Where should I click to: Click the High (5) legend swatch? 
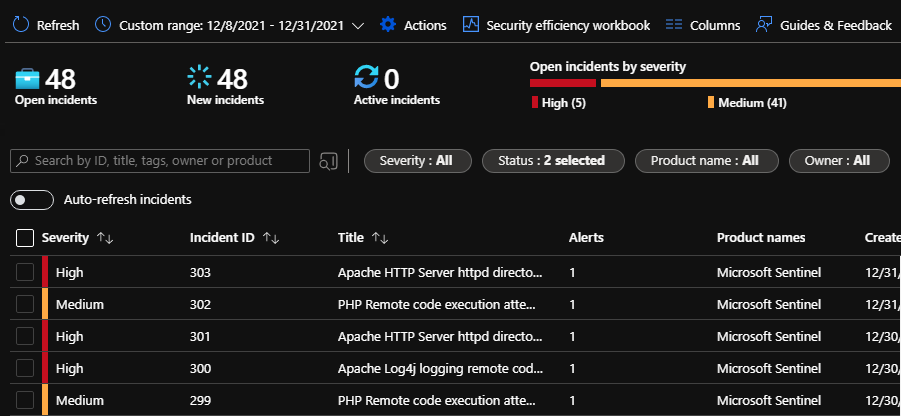click(x=535, y=103)
